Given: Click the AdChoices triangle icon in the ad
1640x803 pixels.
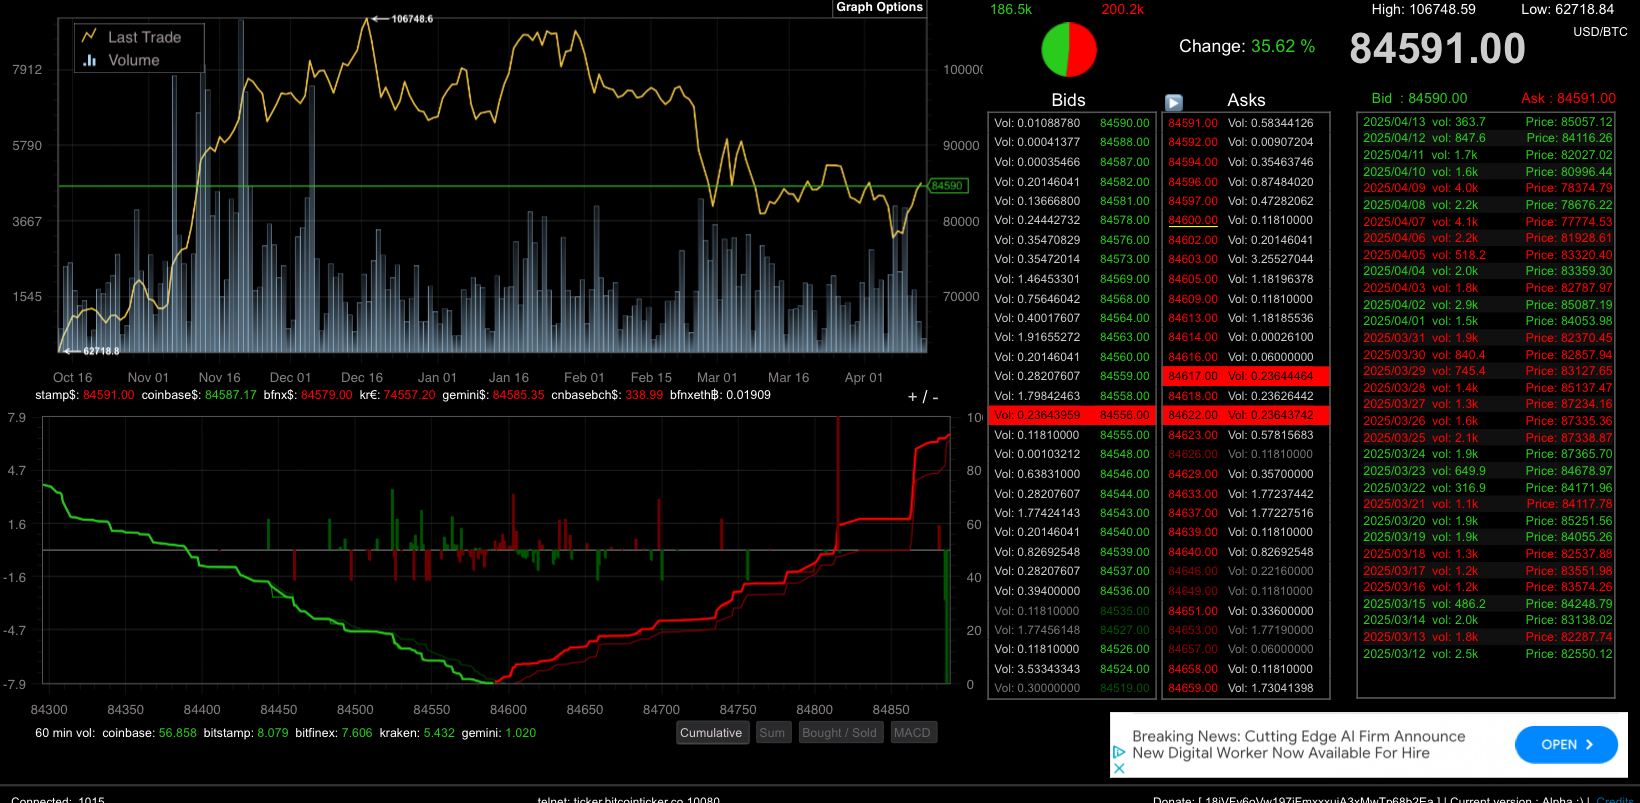Looking at the screenshot, I should (1119, 751).
